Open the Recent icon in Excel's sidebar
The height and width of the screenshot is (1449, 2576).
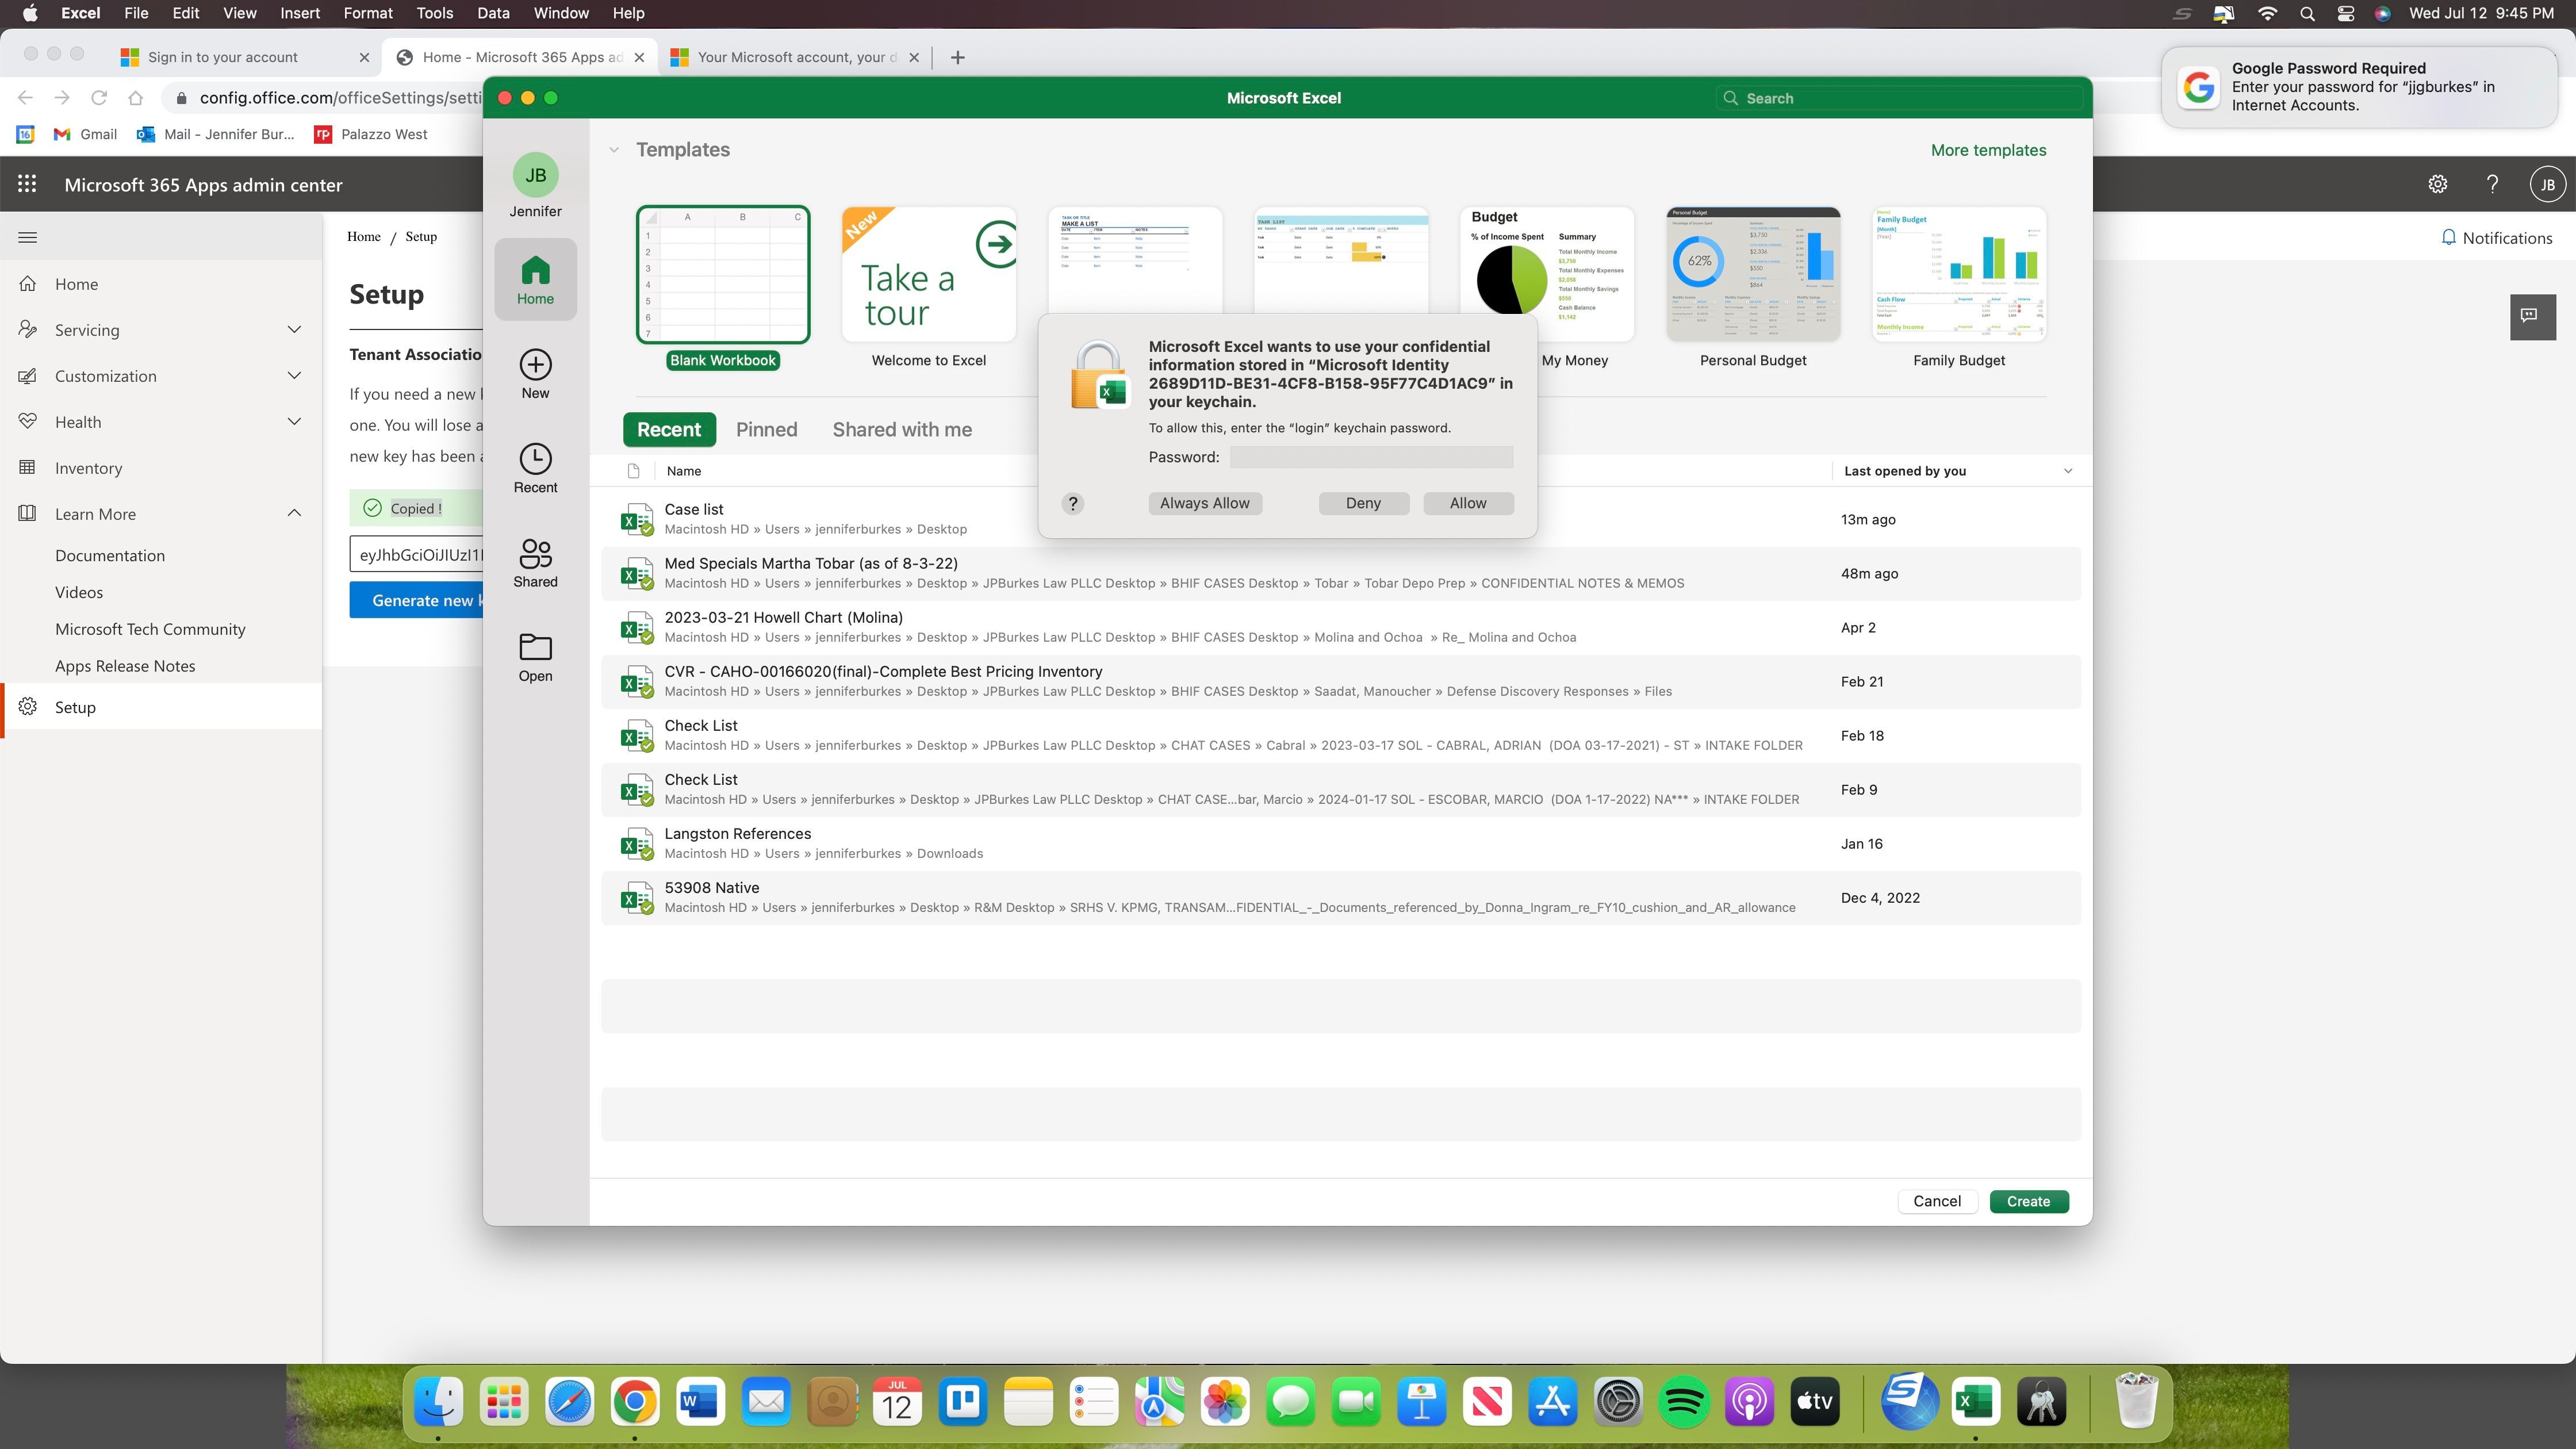[535, 466]
